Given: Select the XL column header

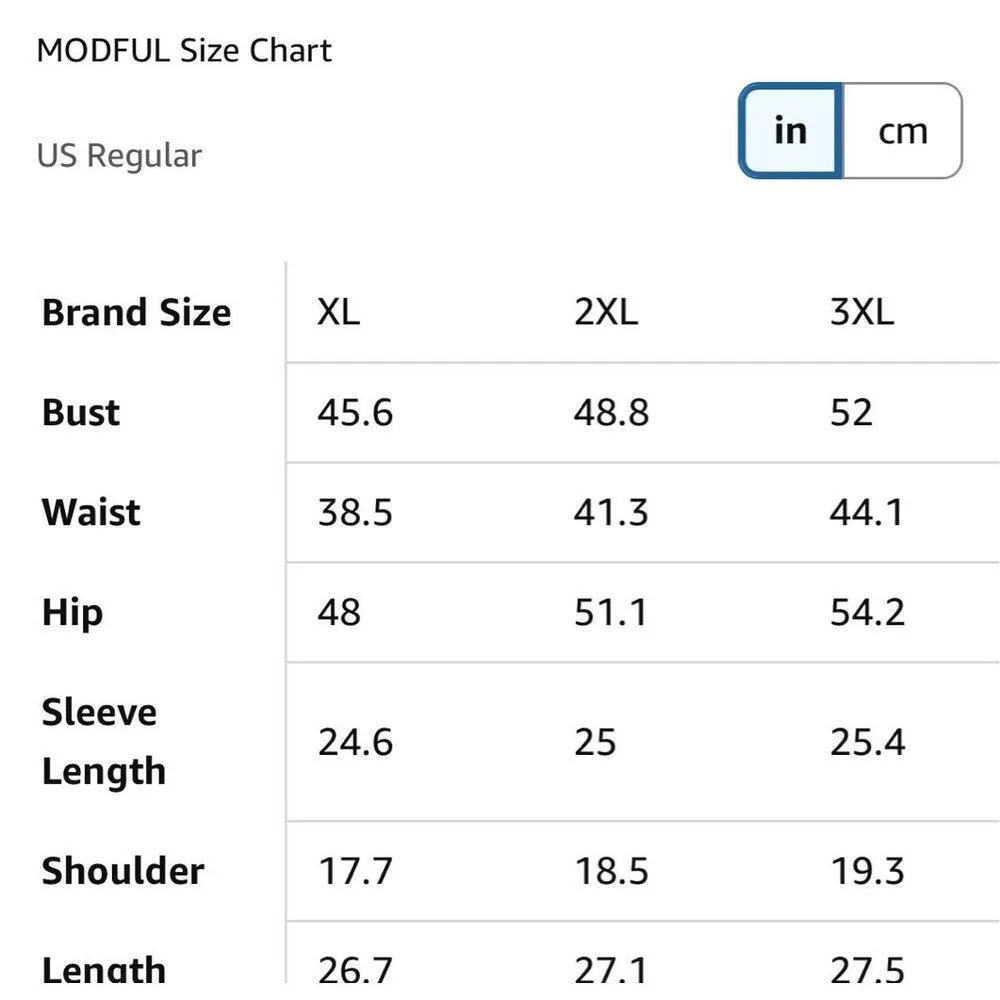Looking at the screenshot, I should coord(338,313).
